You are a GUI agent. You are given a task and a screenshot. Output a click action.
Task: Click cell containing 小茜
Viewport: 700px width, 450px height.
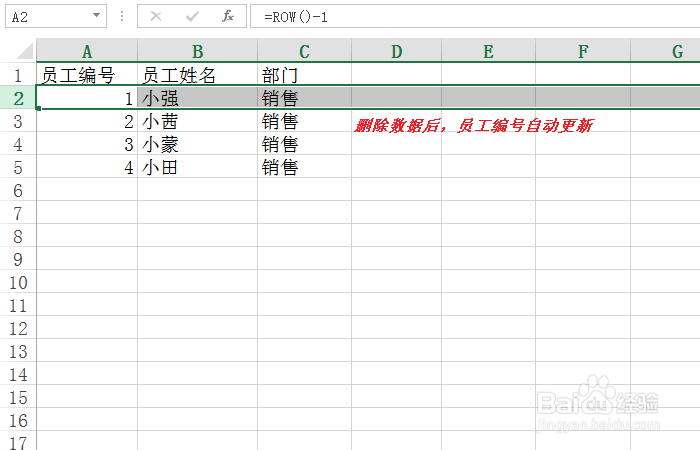coord(197,121)
